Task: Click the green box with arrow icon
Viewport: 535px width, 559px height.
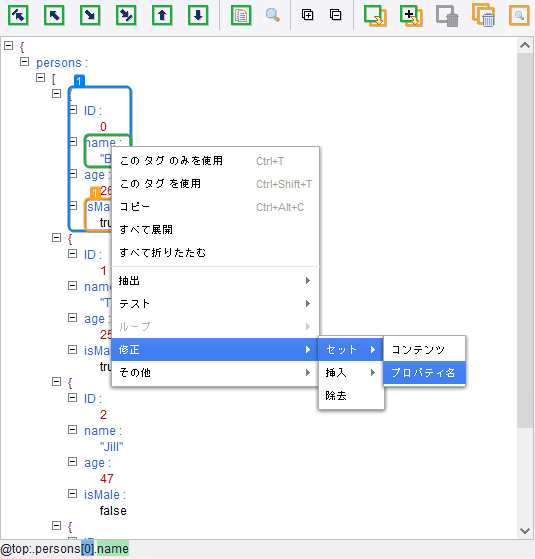Action: click(x=375, y=16)
